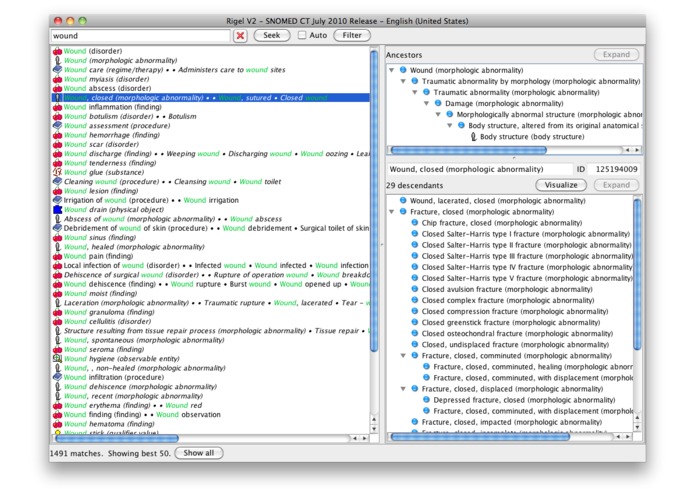695x494 pixels.
Task: Click the icon beside Wound (disorder)
Action: point(57,51)
